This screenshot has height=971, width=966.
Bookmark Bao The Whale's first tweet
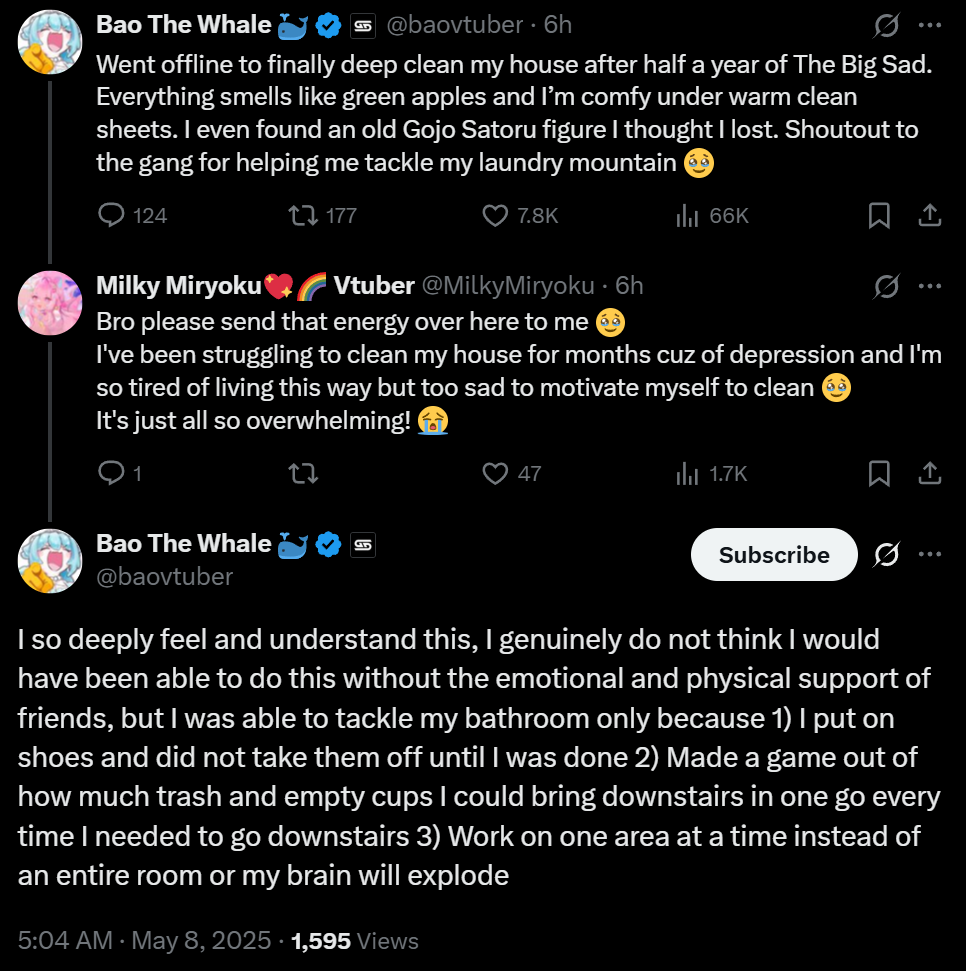879,215
